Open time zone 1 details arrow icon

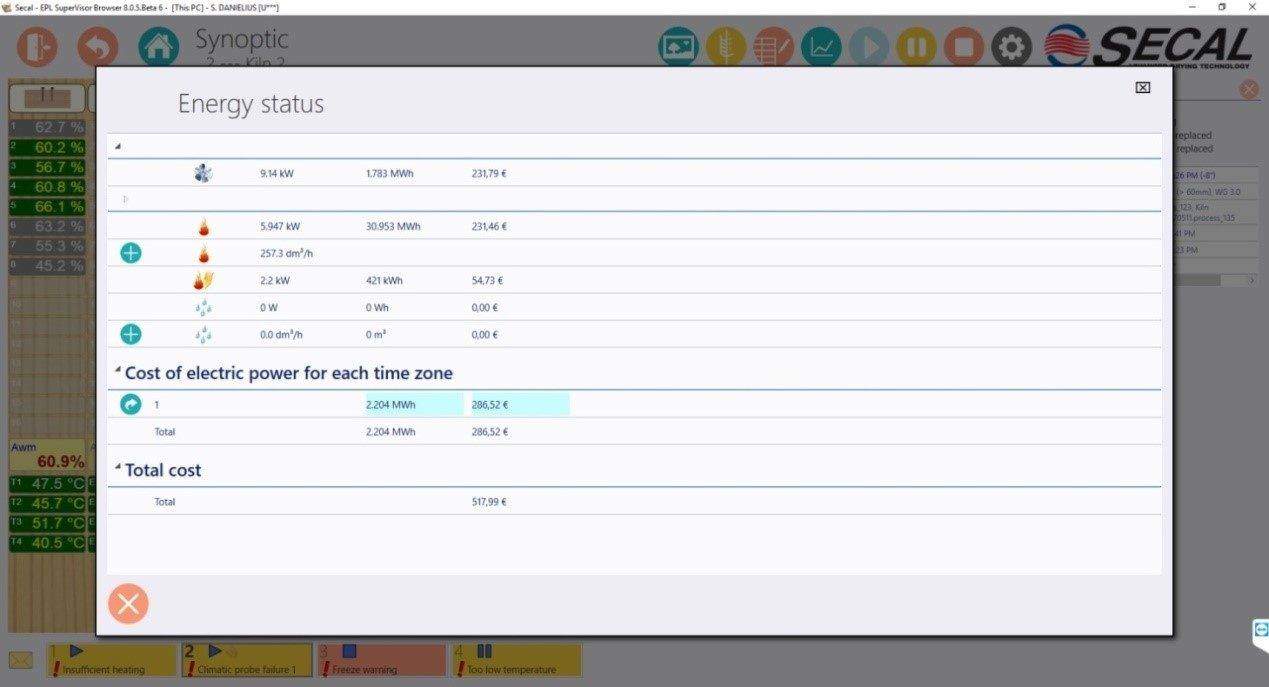click(x=131, y=405)
